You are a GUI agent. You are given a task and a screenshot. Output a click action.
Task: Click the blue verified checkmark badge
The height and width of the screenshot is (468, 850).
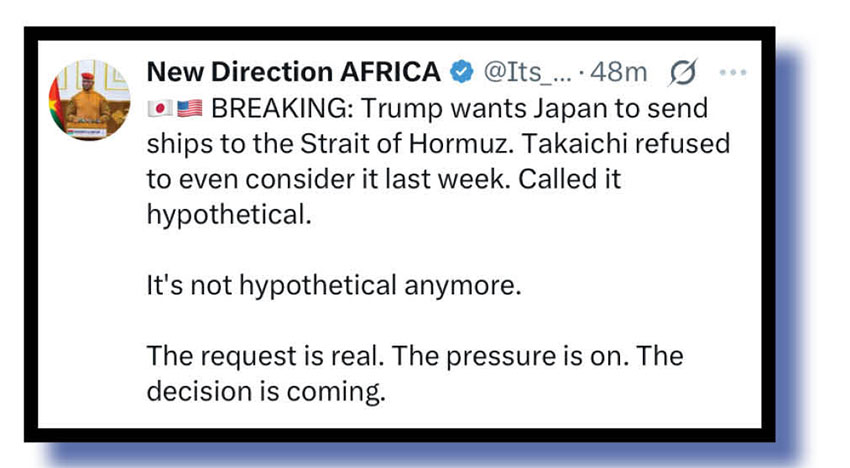(x=461, y=73)
